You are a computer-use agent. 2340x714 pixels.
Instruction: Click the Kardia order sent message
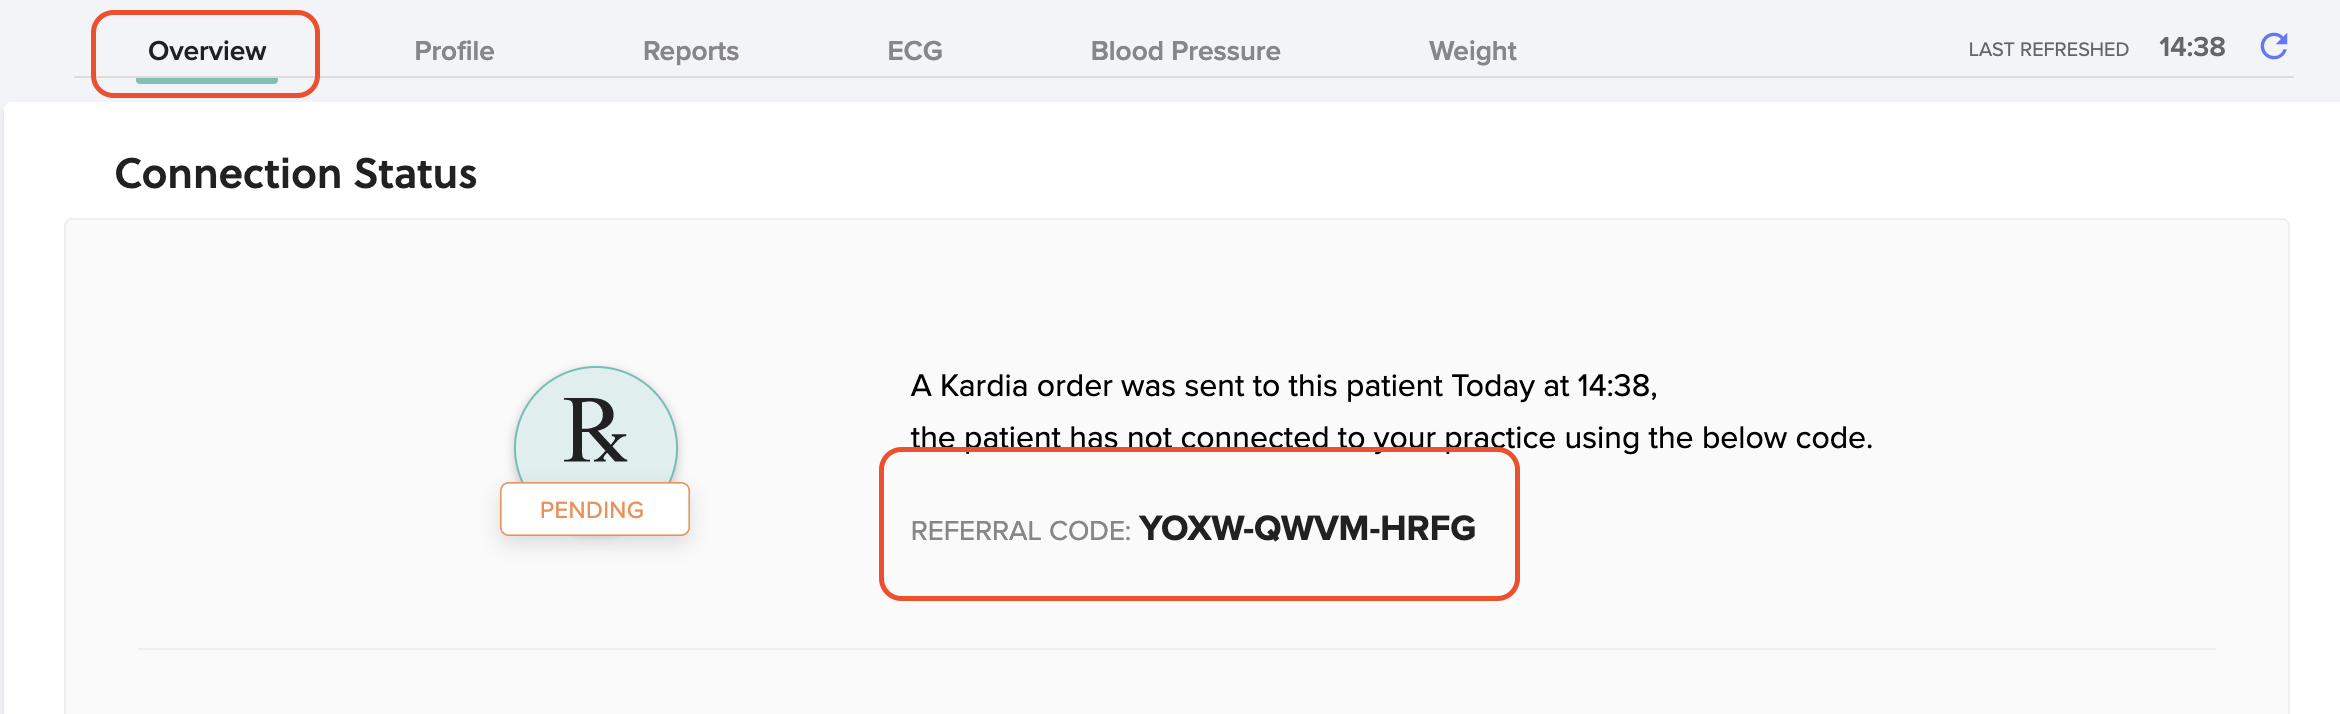point(1283,386)
